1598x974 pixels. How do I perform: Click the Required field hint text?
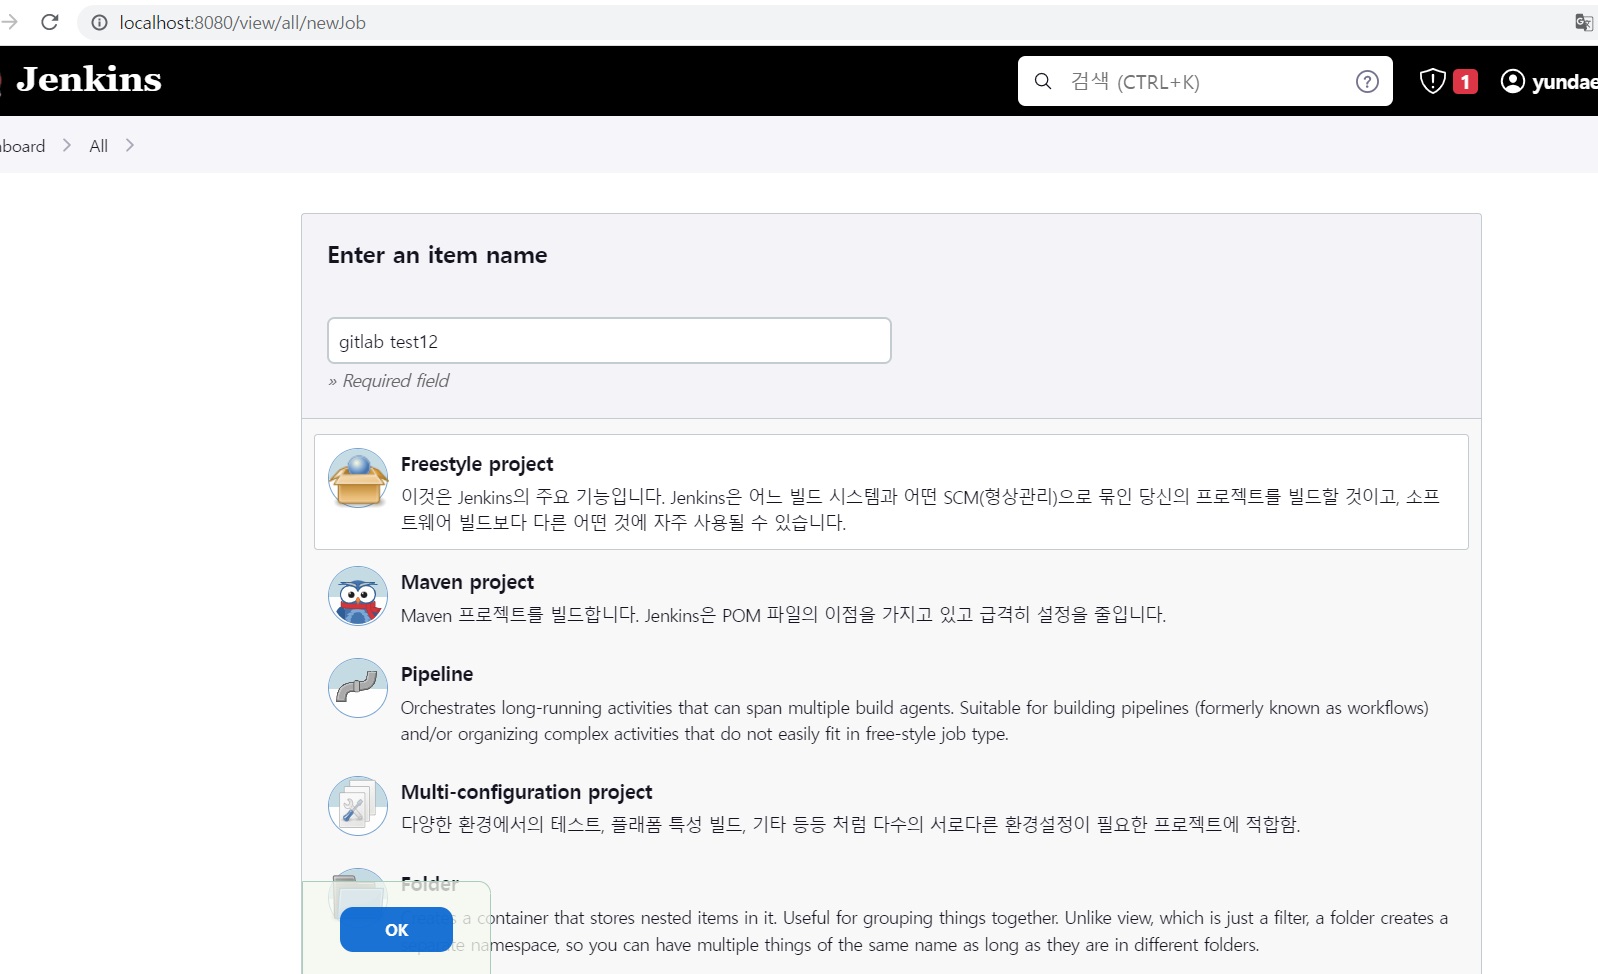point(388,381)
